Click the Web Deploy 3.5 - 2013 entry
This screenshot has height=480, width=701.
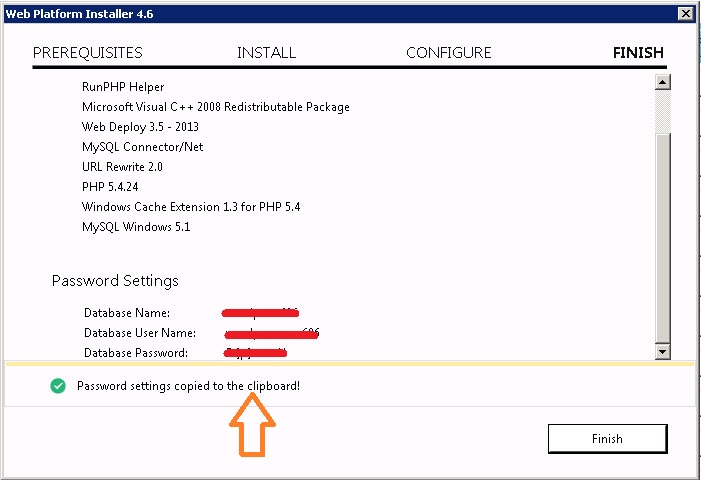pyautogui.click(x=140, y=126)
